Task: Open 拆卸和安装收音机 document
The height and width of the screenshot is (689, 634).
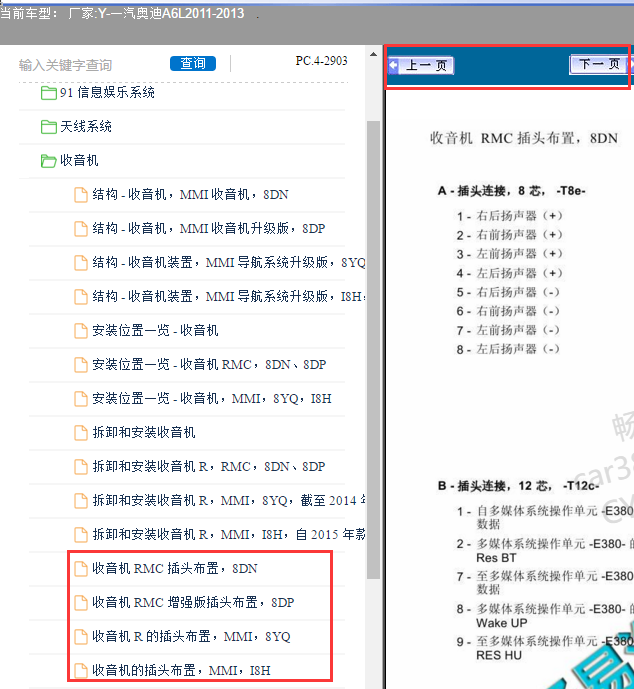Action: [144, 433]
